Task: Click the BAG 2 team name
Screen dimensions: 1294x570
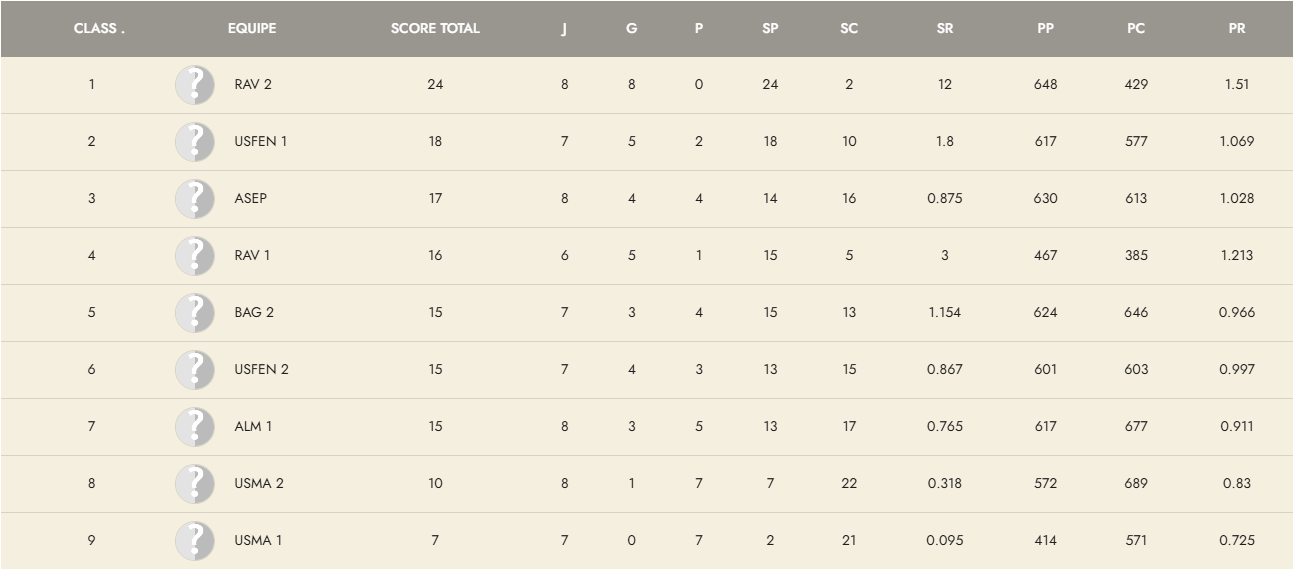Action: tap(254, 313)
